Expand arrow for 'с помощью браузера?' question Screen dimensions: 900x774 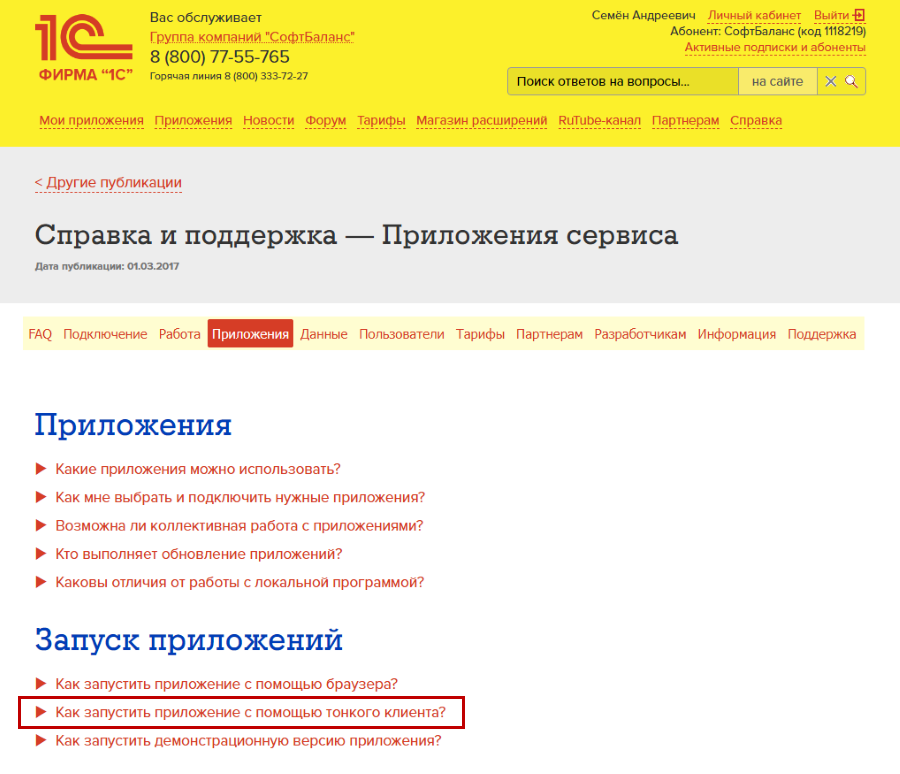coord(41,684)
